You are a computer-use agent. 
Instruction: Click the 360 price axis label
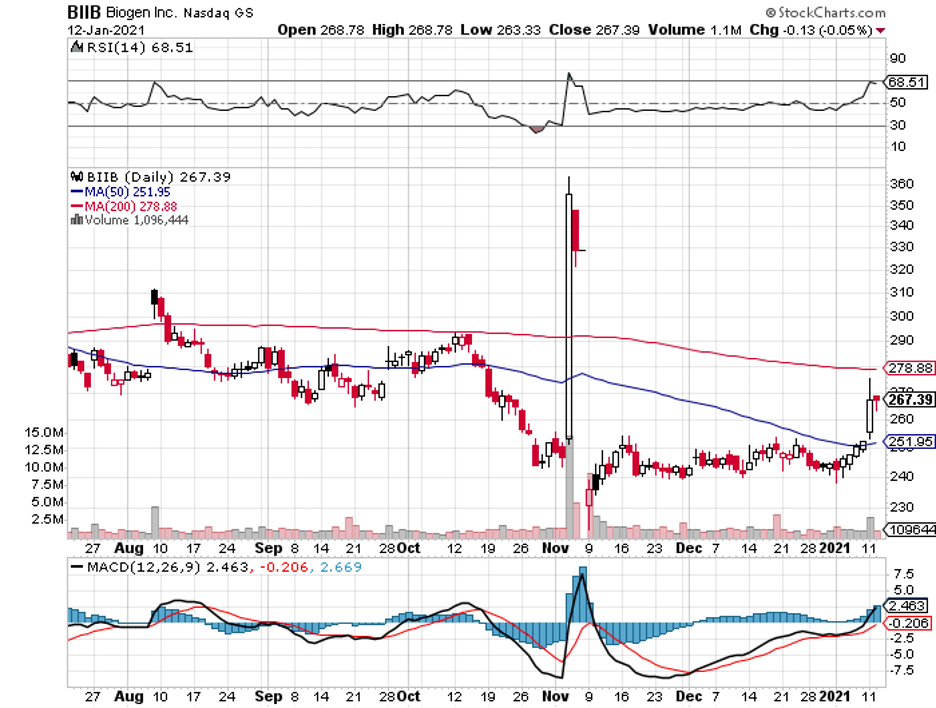pos(901,184)
